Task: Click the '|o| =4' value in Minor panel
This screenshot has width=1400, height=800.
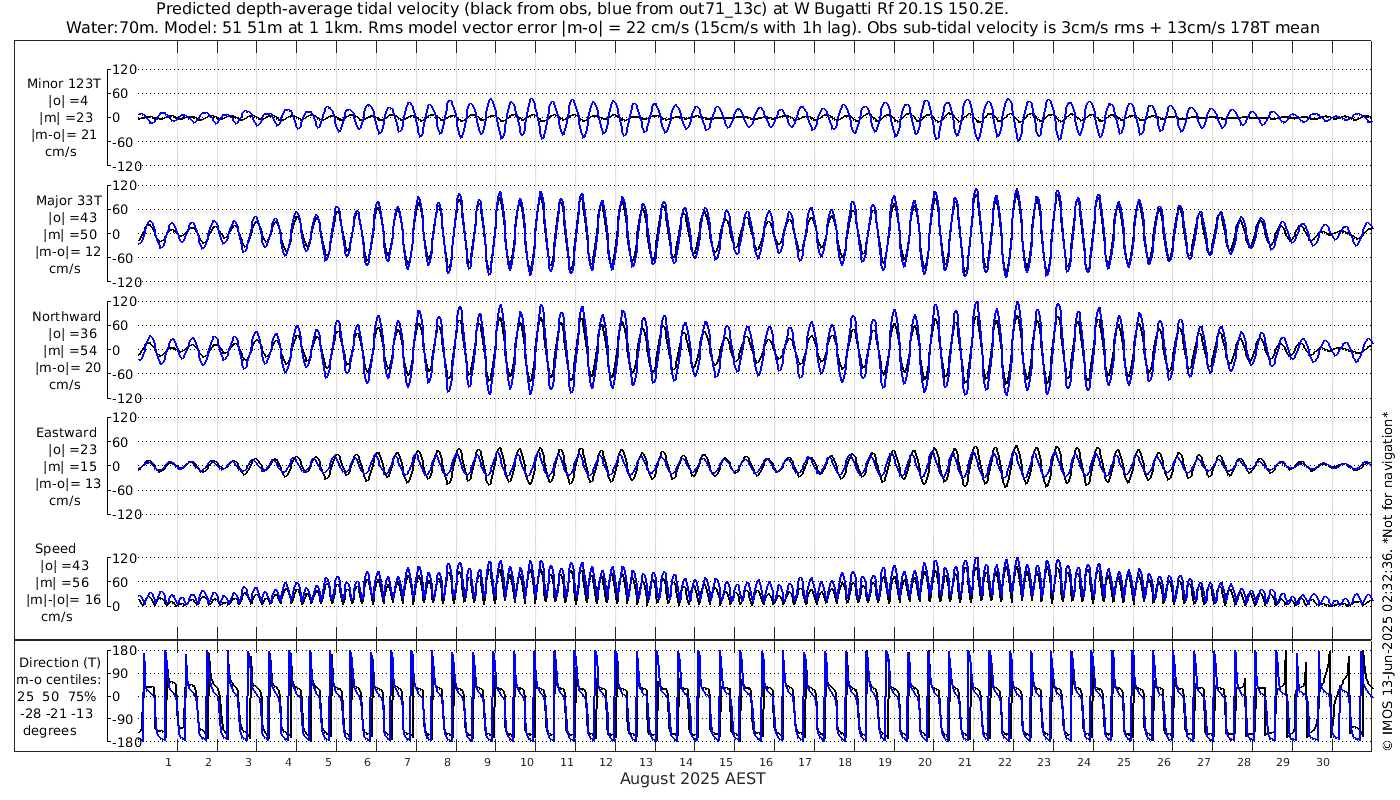Action: tap(68, 101)
